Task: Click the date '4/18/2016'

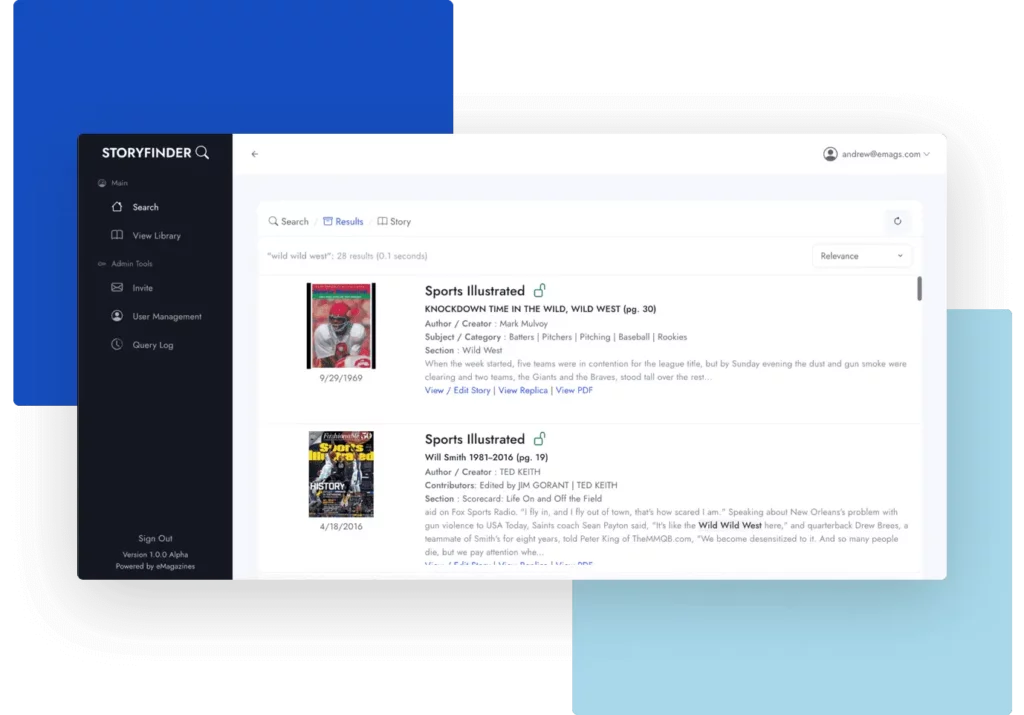Action: (341, 526)
